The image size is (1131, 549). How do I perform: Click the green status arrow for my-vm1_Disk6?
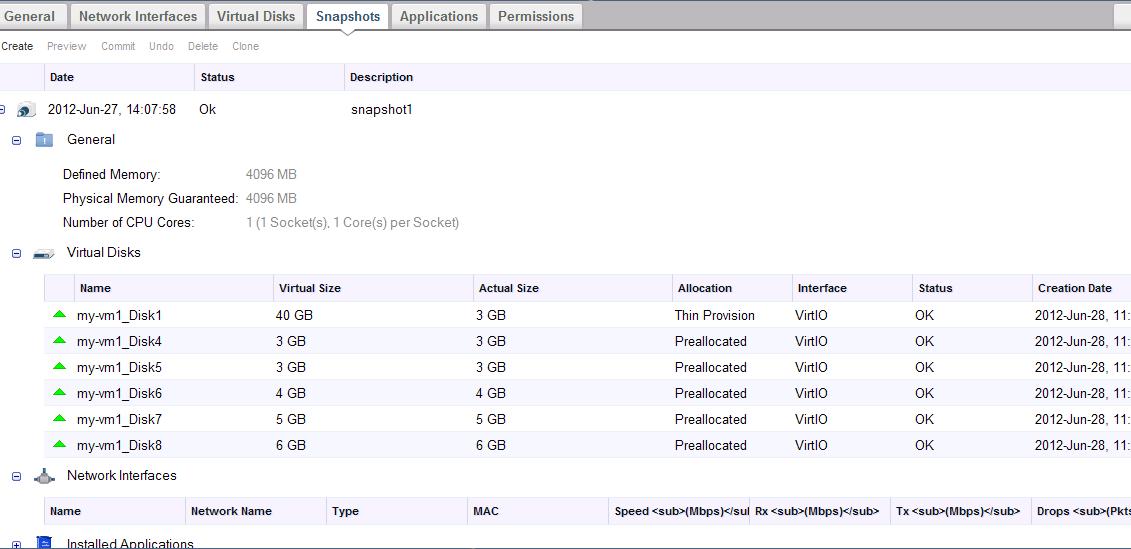[60, 393]
